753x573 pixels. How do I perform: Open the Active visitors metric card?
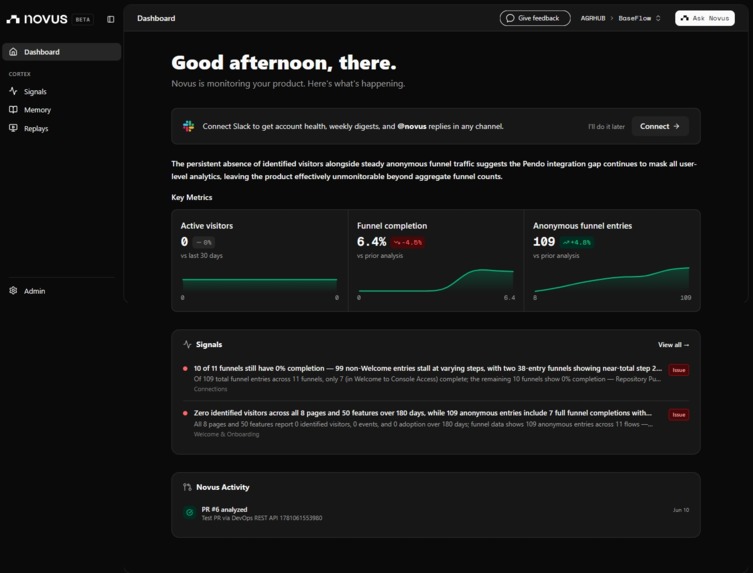point(260,261)
